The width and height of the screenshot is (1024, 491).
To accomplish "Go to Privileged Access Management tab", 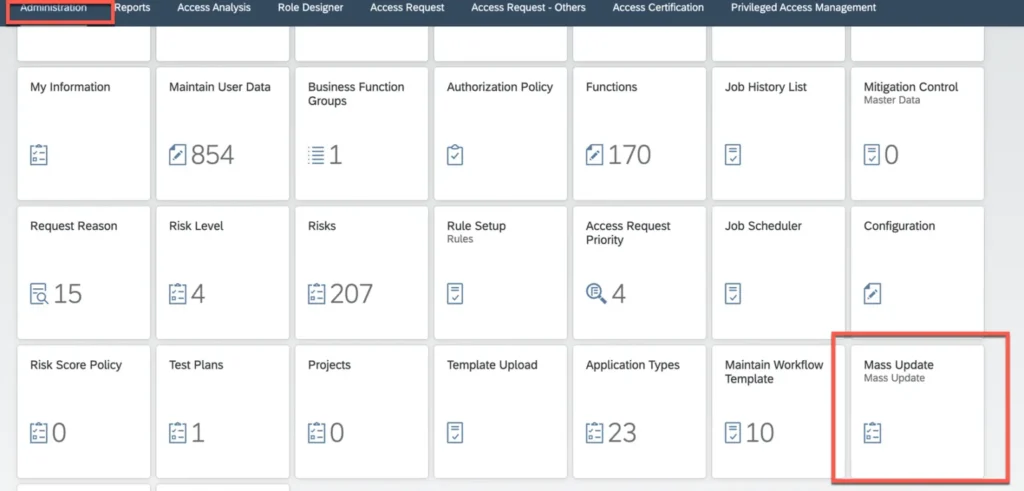I will [x=803, y=8].
